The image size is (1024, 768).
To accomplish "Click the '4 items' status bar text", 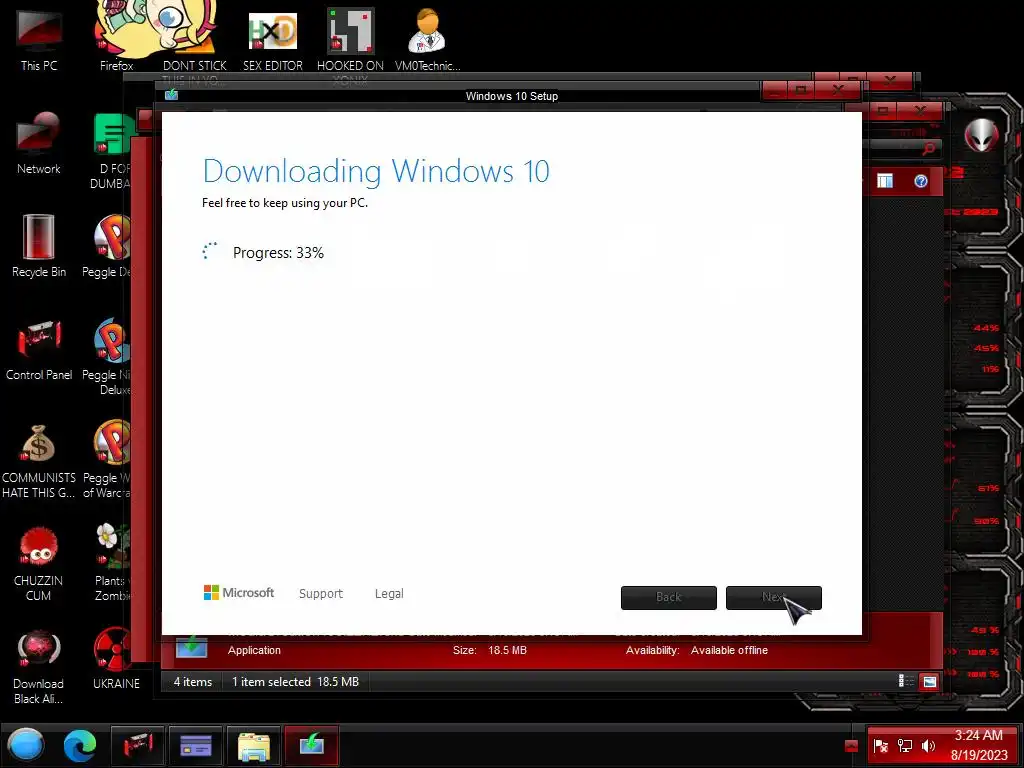I will tap(193, 681).
